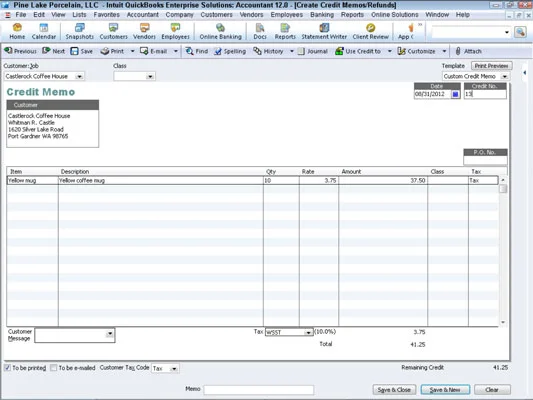
Task: Click the Save & New button
Action: coord(445,390)
